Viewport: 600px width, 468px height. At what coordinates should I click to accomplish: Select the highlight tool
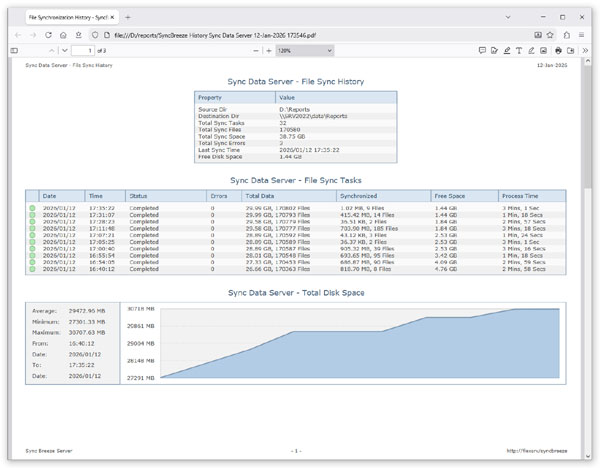[507, 51]
